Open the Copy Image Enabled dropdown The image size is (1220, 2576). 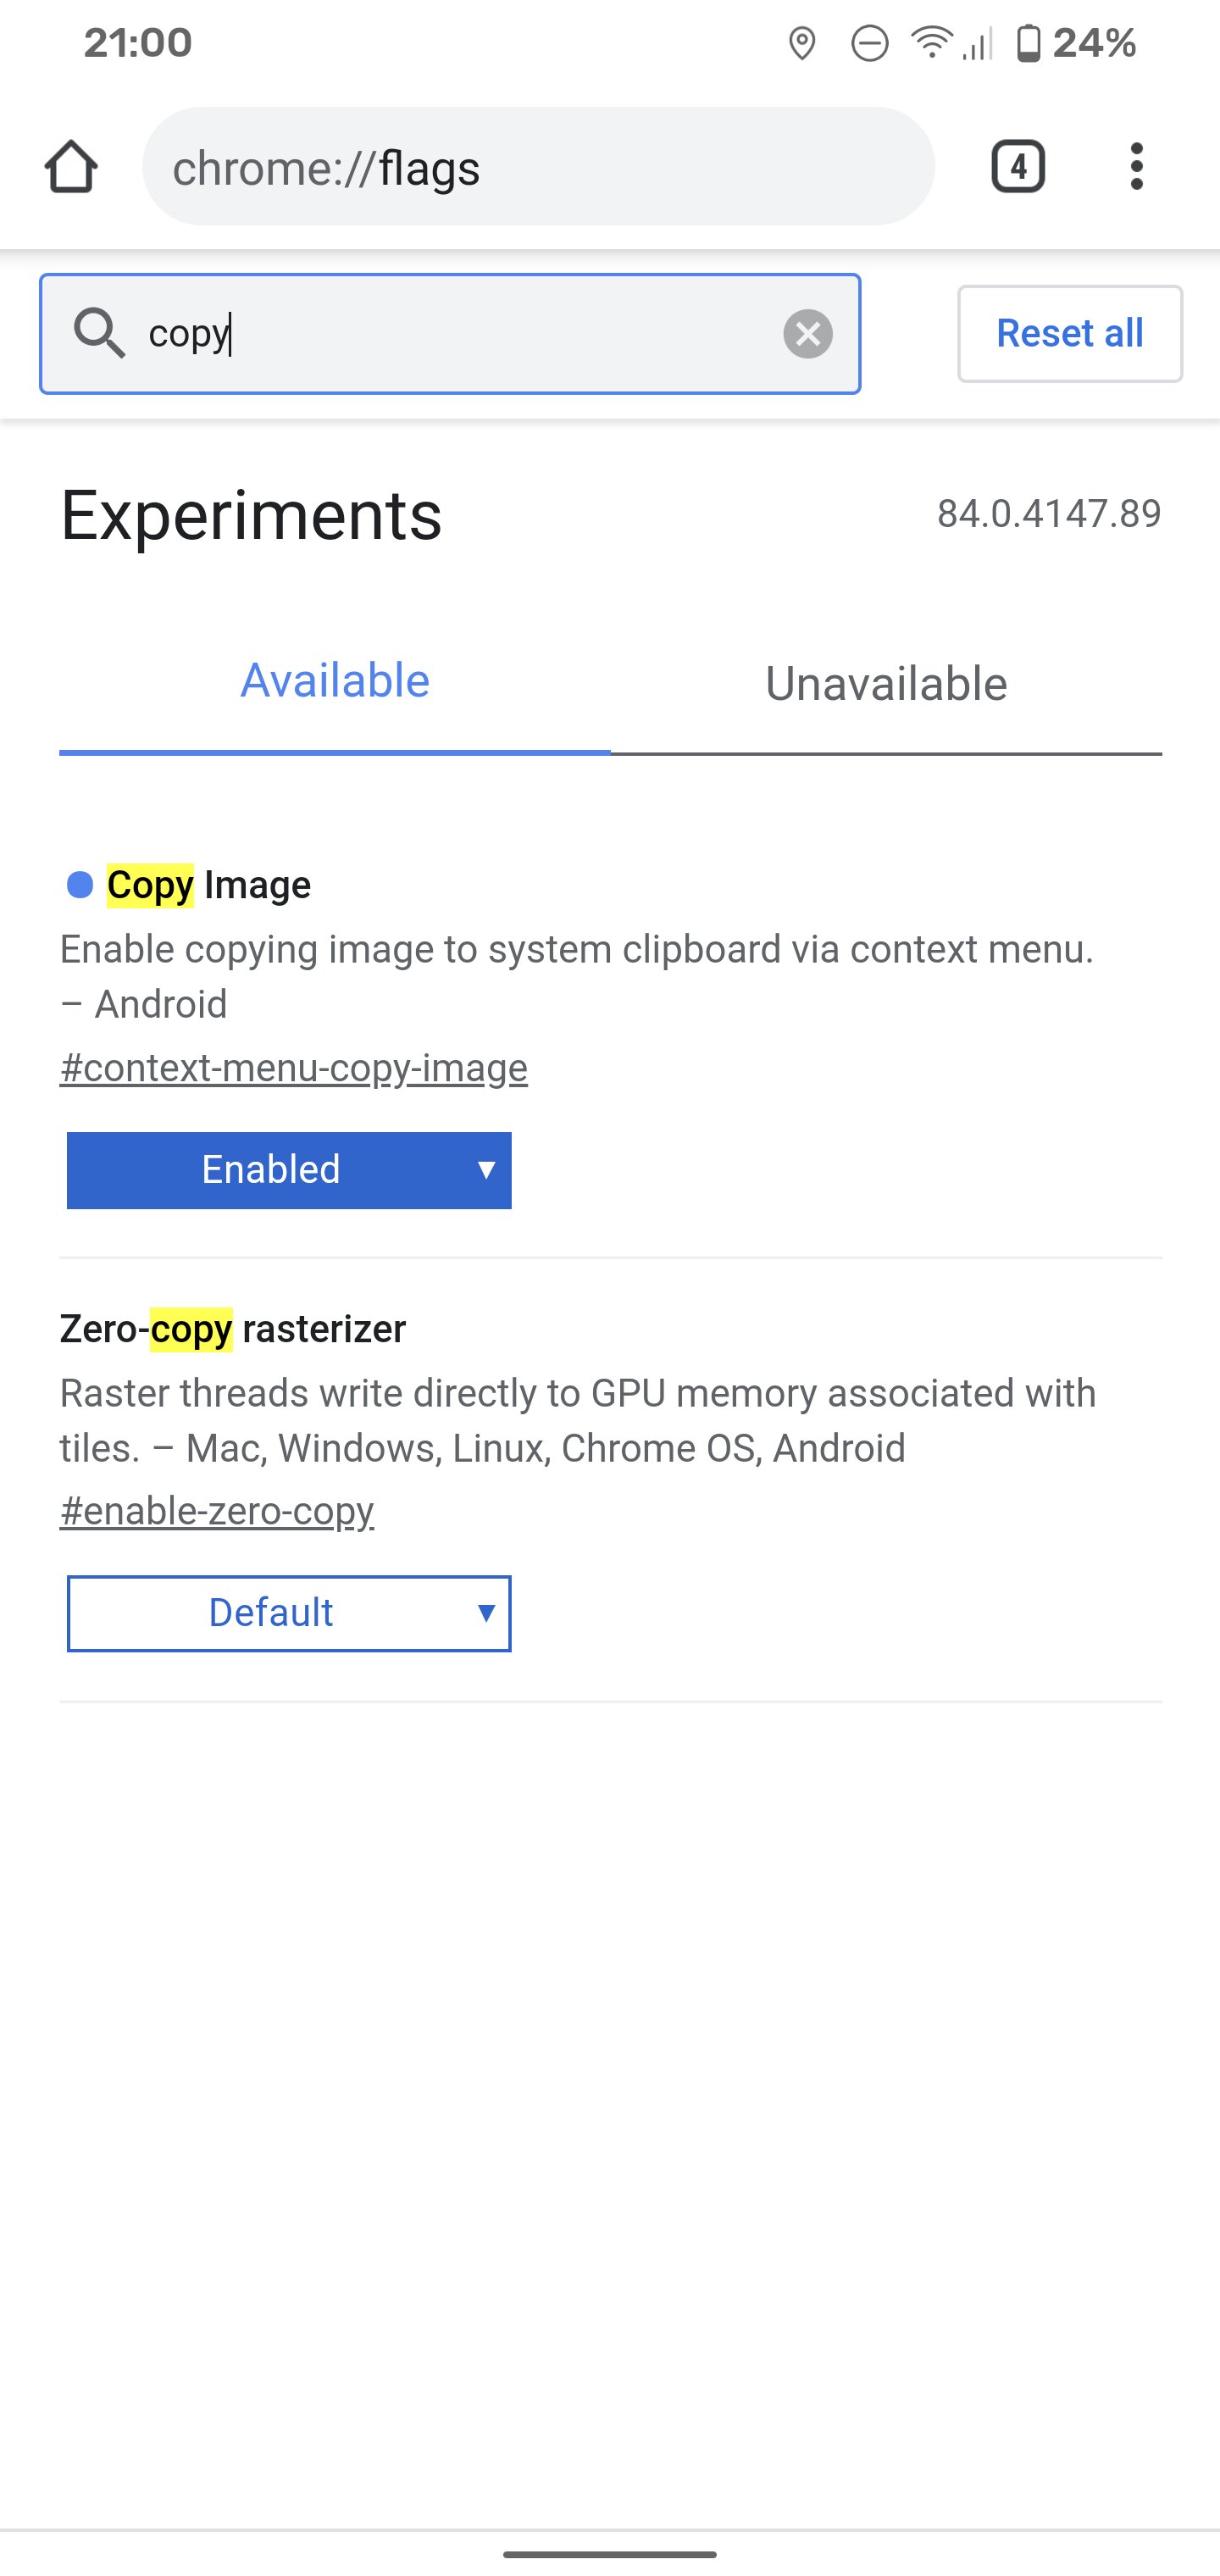(289, 1170)
